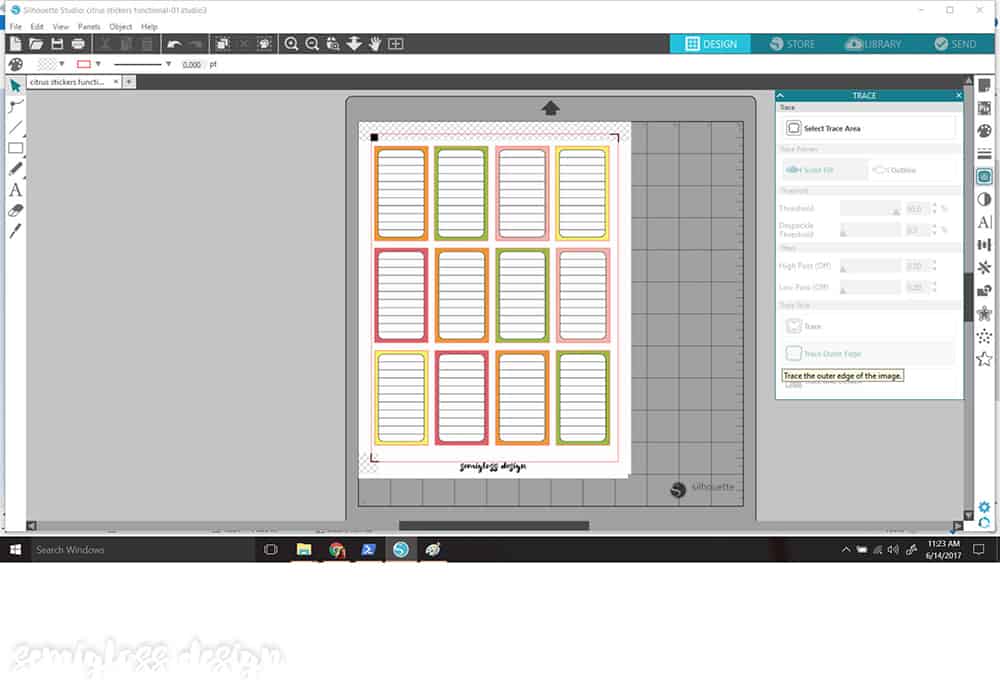Open the fill pattern dropdown arrow
Image resolution: width=1000 pixels, height=687 pixels.
62,64
